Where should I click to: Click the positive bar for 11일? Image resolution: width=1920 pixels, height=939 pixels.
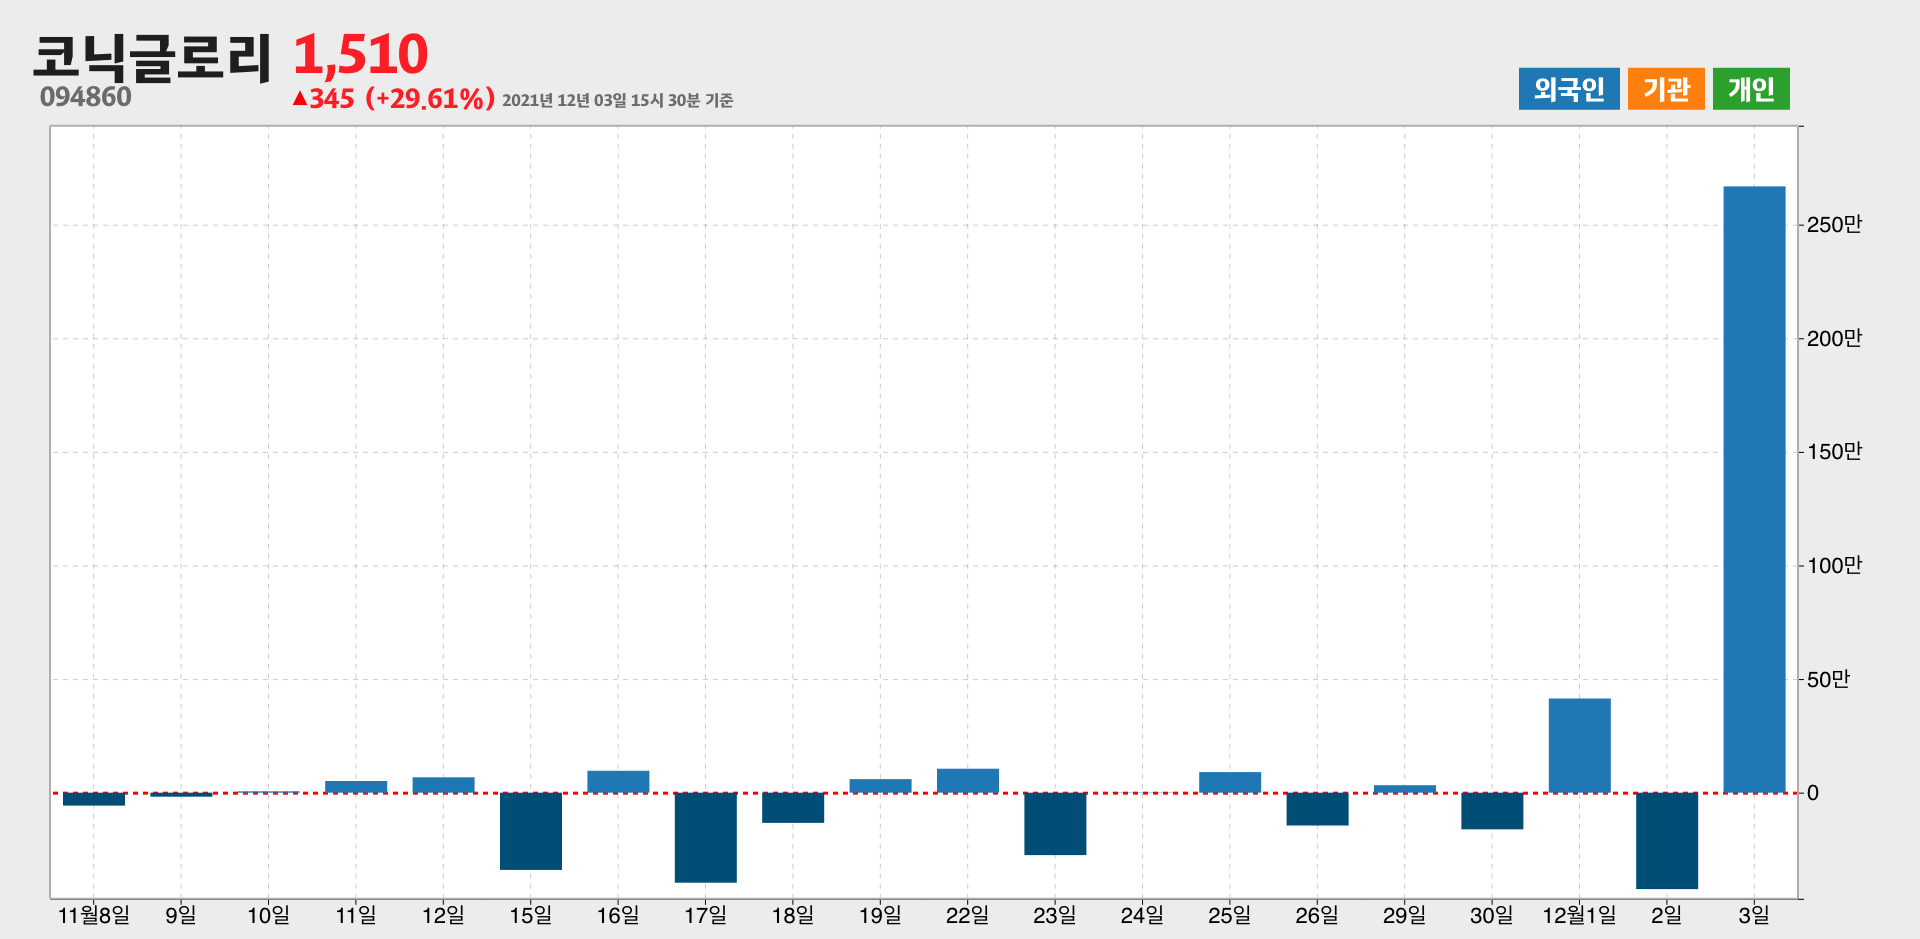click(356, 787)
